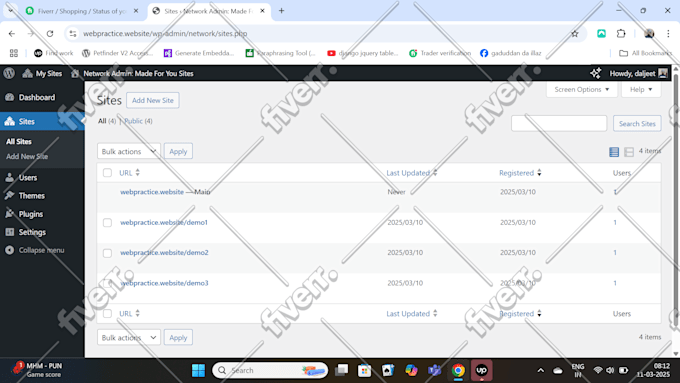The image size is (680, 383).
Task: Open webpractice.website main site link
Action: click(152, 192)
